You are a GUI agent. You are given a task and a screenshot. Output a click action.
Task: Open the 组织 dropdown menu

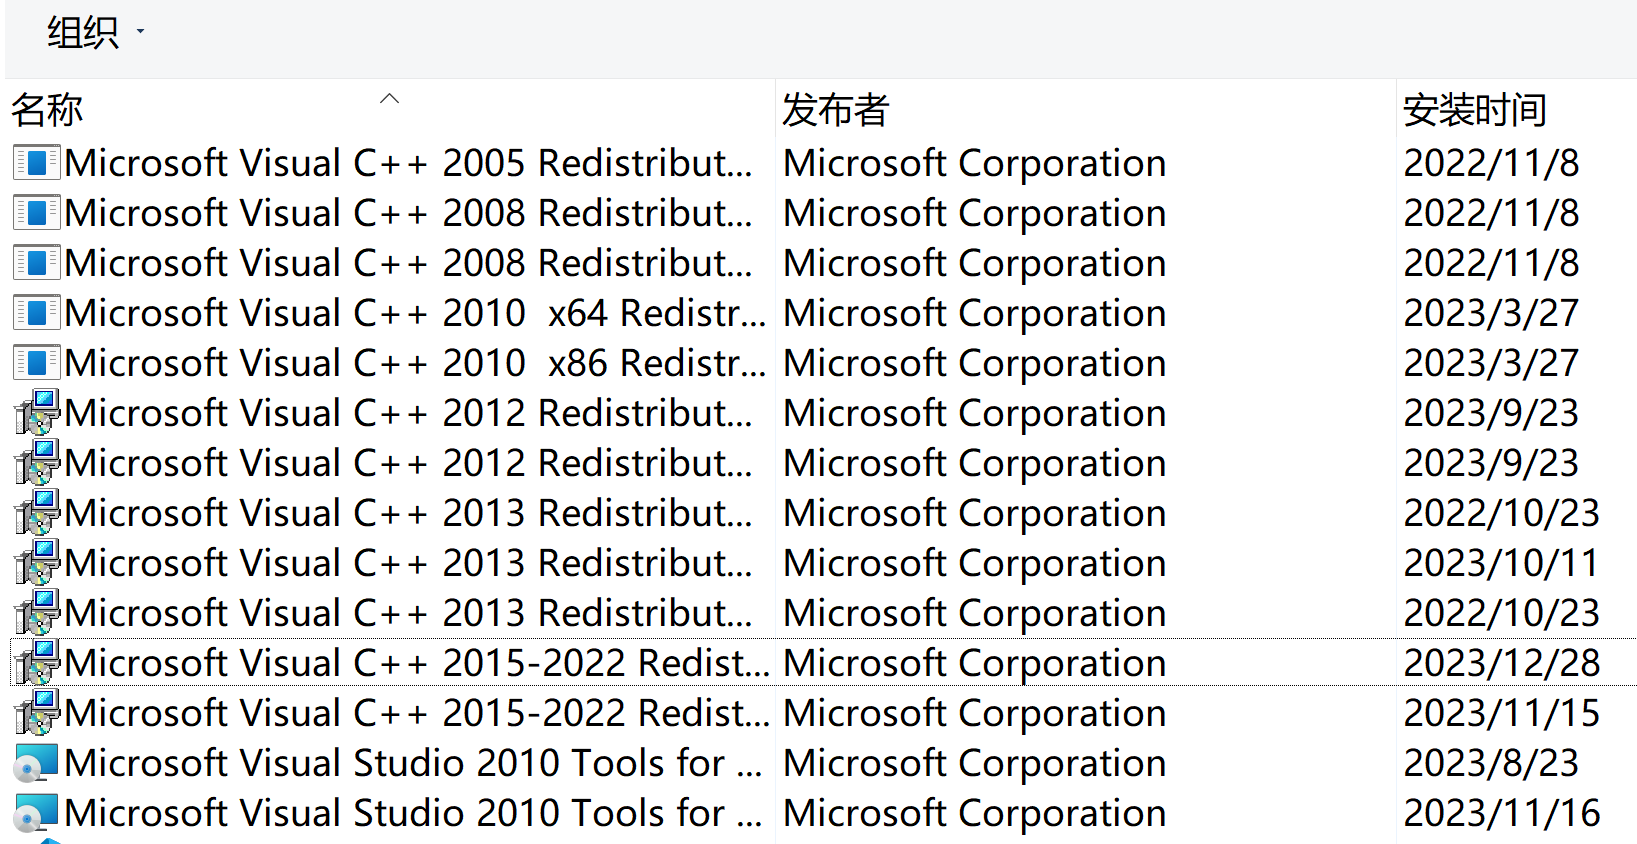click(95, 33)
